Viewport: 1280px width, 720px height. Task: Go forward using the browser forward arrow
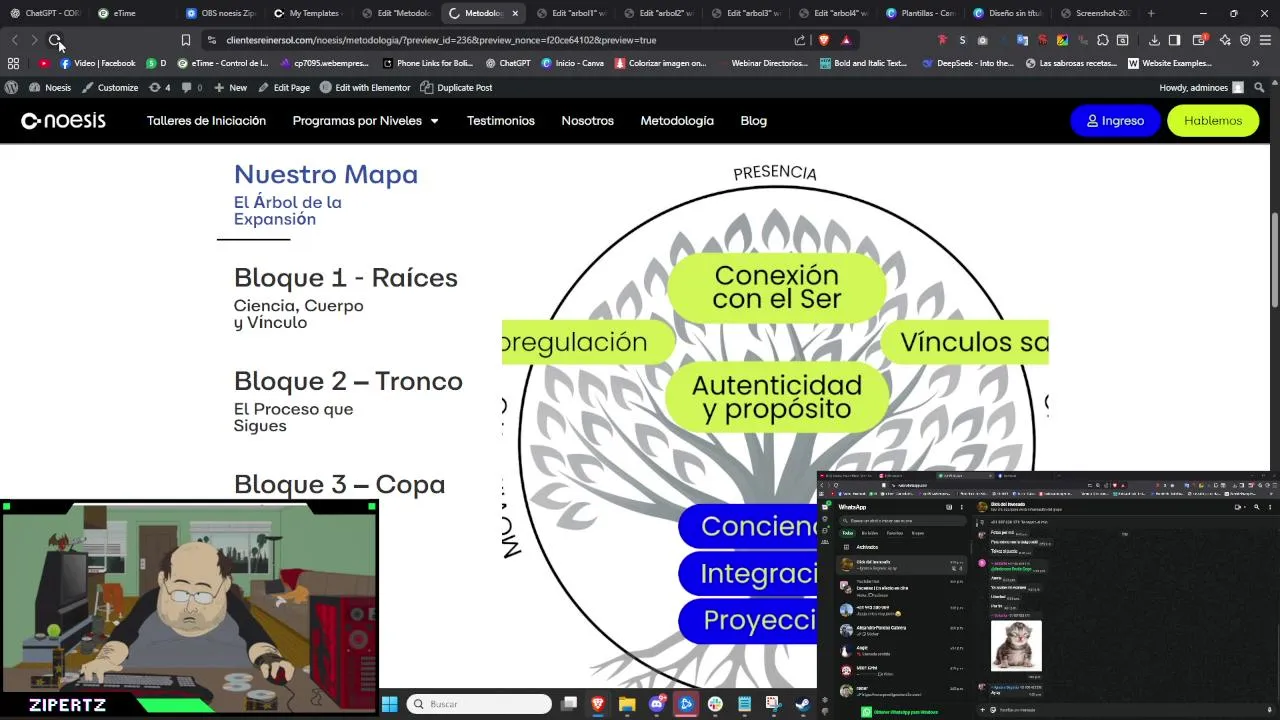click(x=34, y=40)
